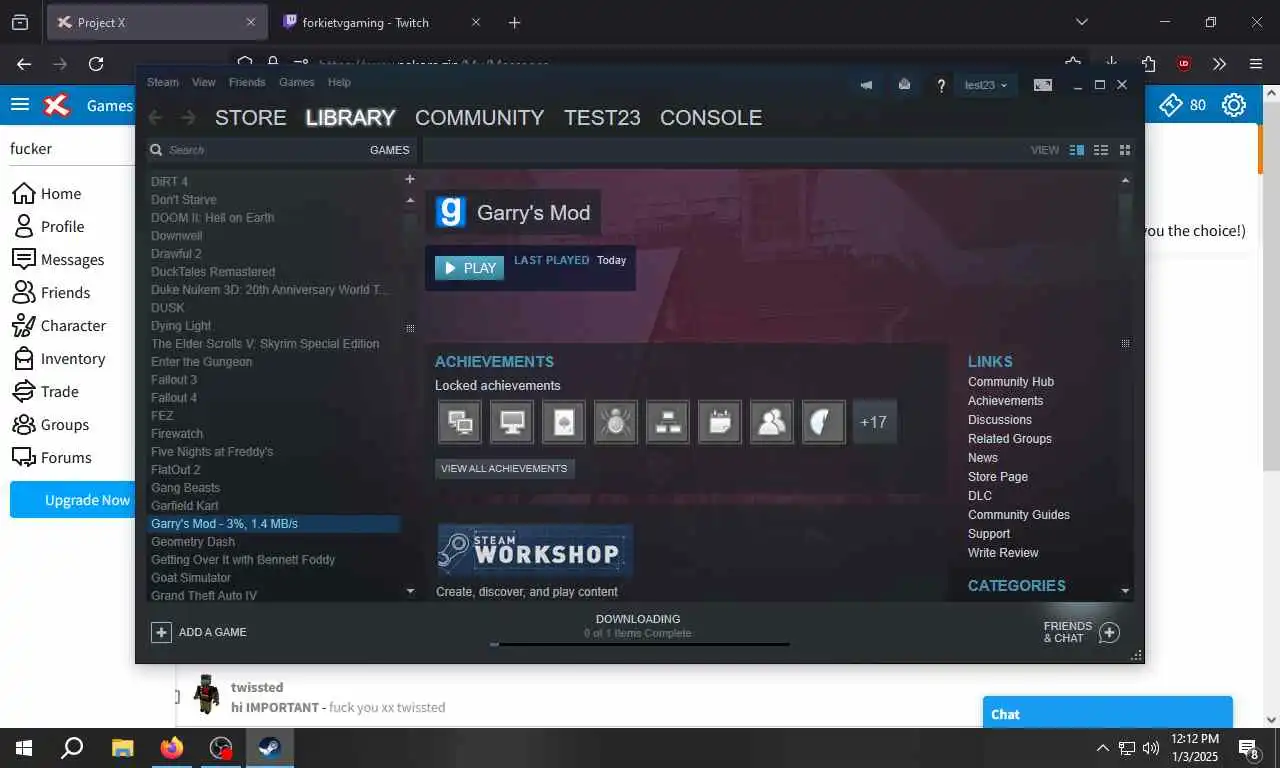Open the Steam inbox envelope icon

pos(904,85)
